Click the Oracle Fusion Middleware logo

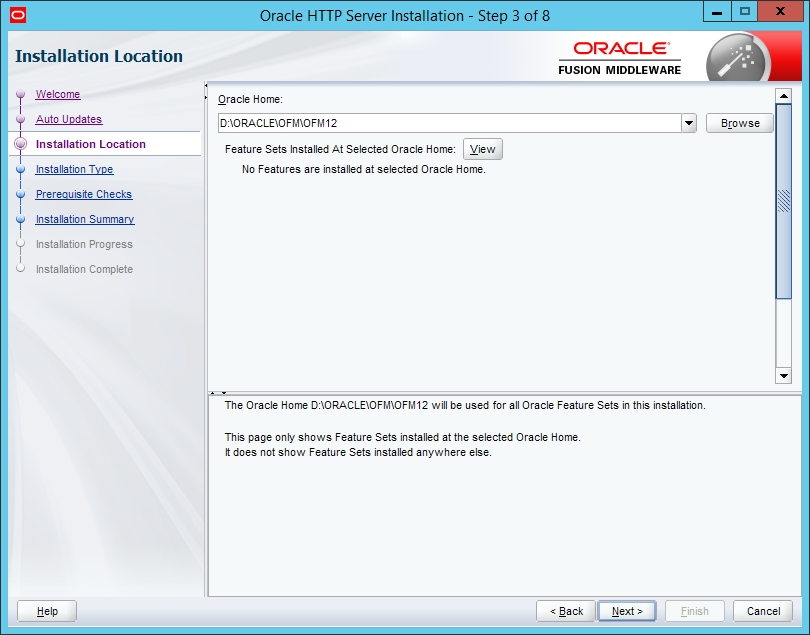pos(620,58)
